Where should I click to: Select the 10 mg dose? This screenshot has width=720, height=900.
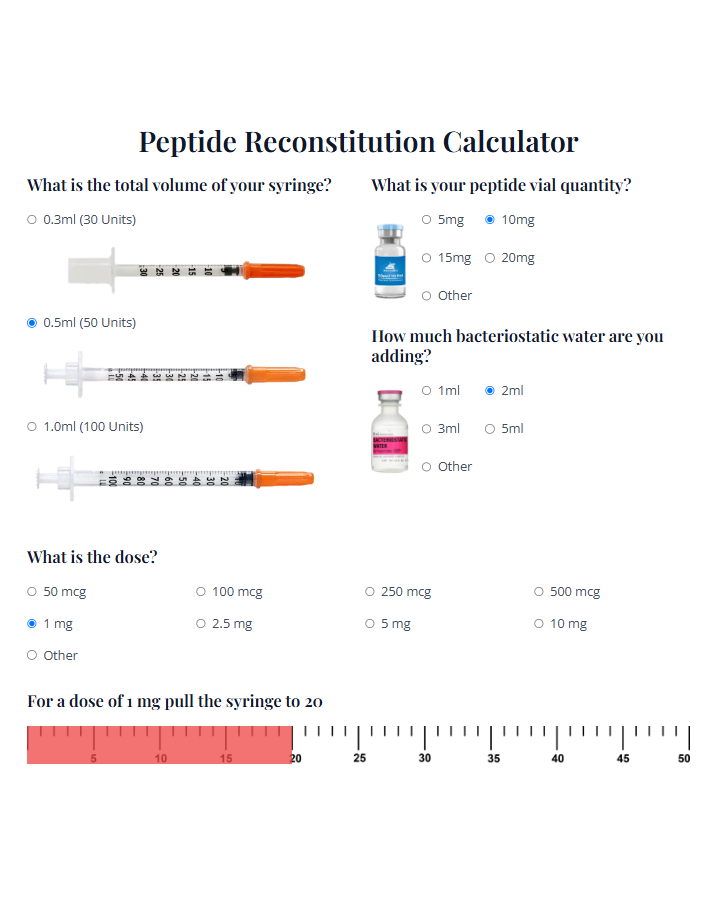click(539, 624)
